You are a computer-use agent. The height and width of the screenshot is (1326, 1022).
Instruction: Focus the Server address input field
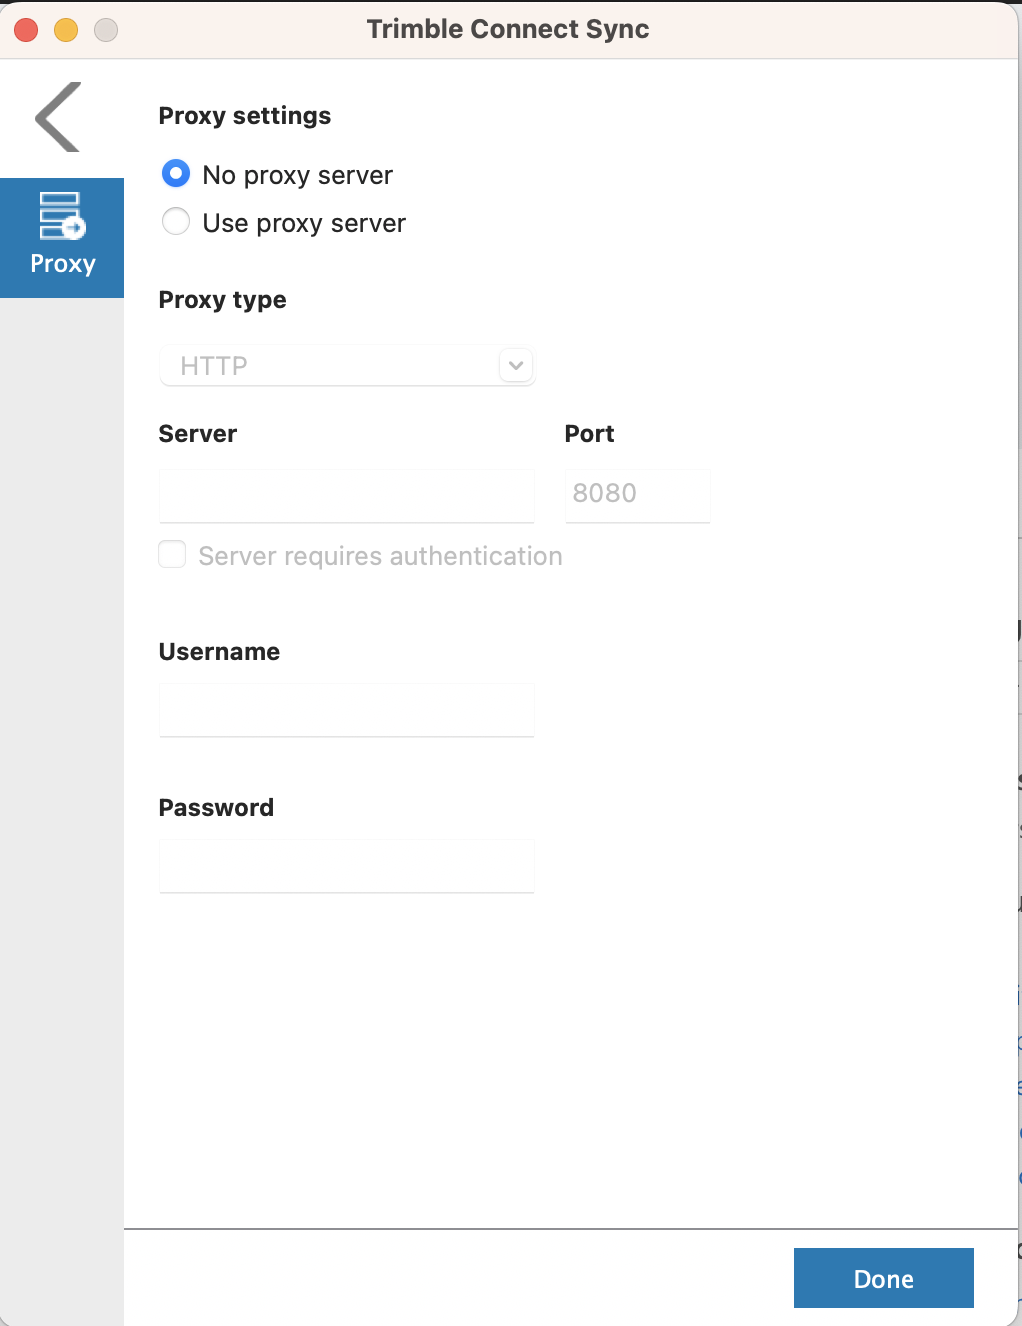[347, 496]
